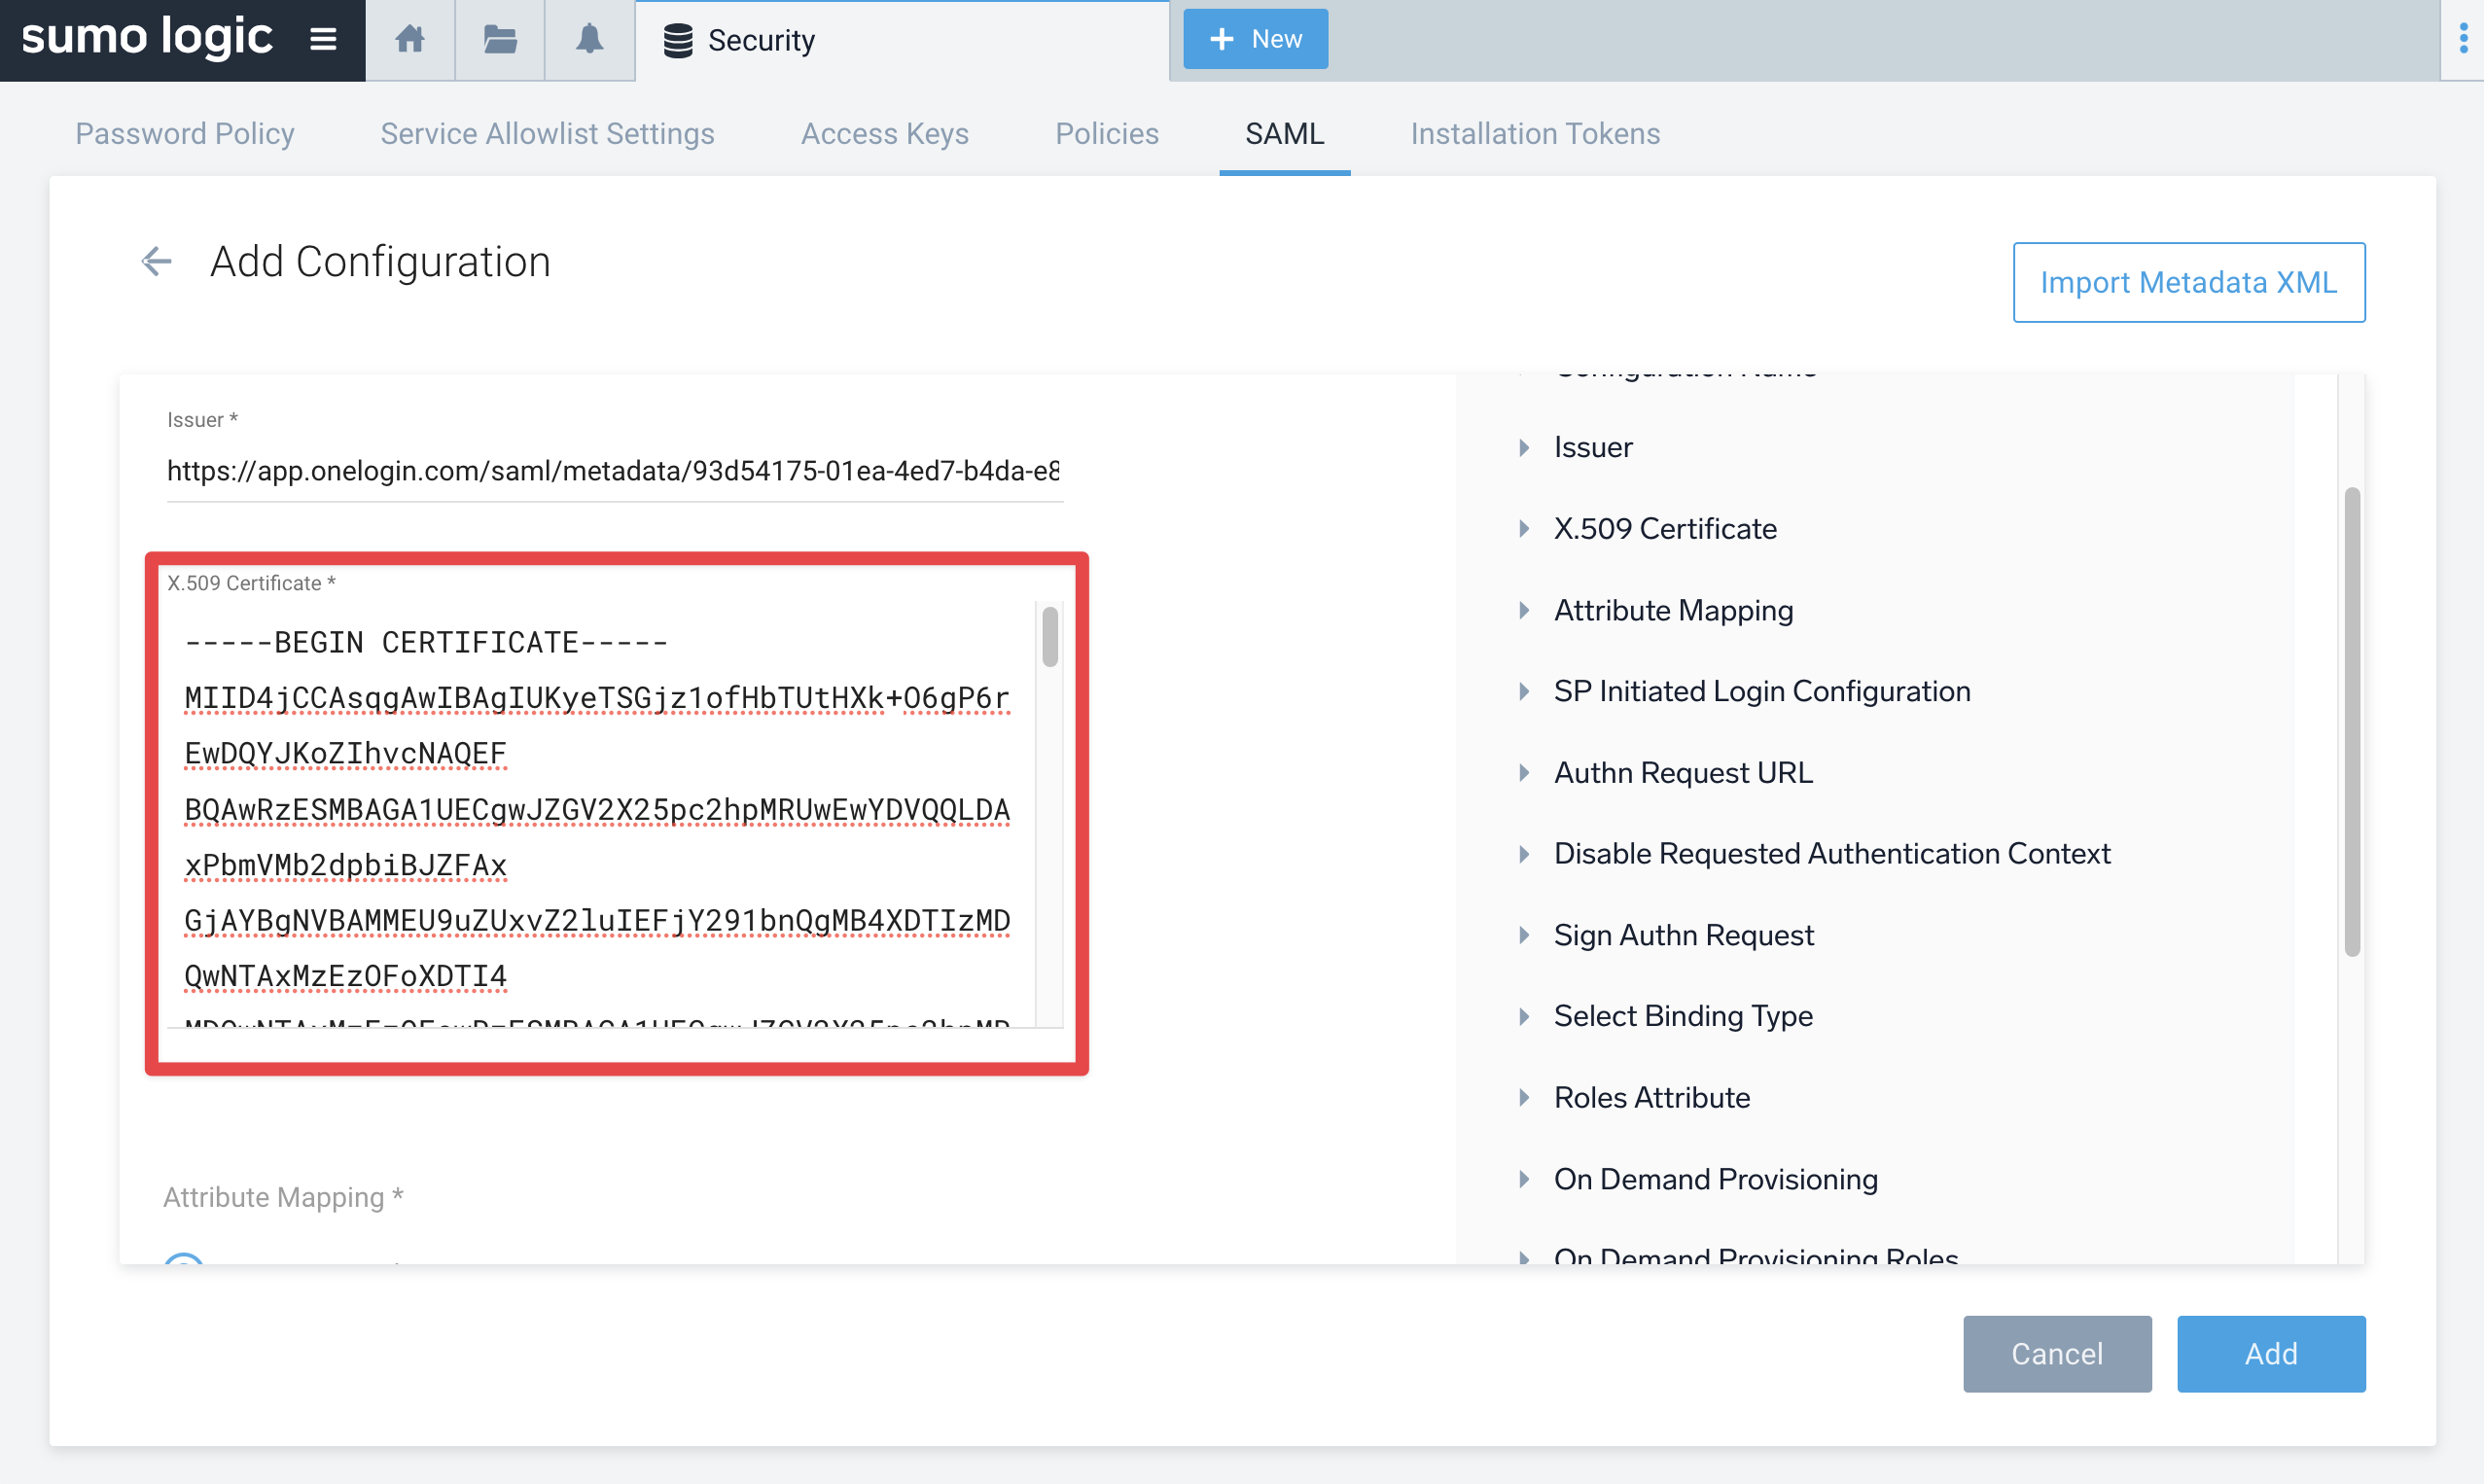Expand the Sign Authn Request help

click(x=1665, y=935)
